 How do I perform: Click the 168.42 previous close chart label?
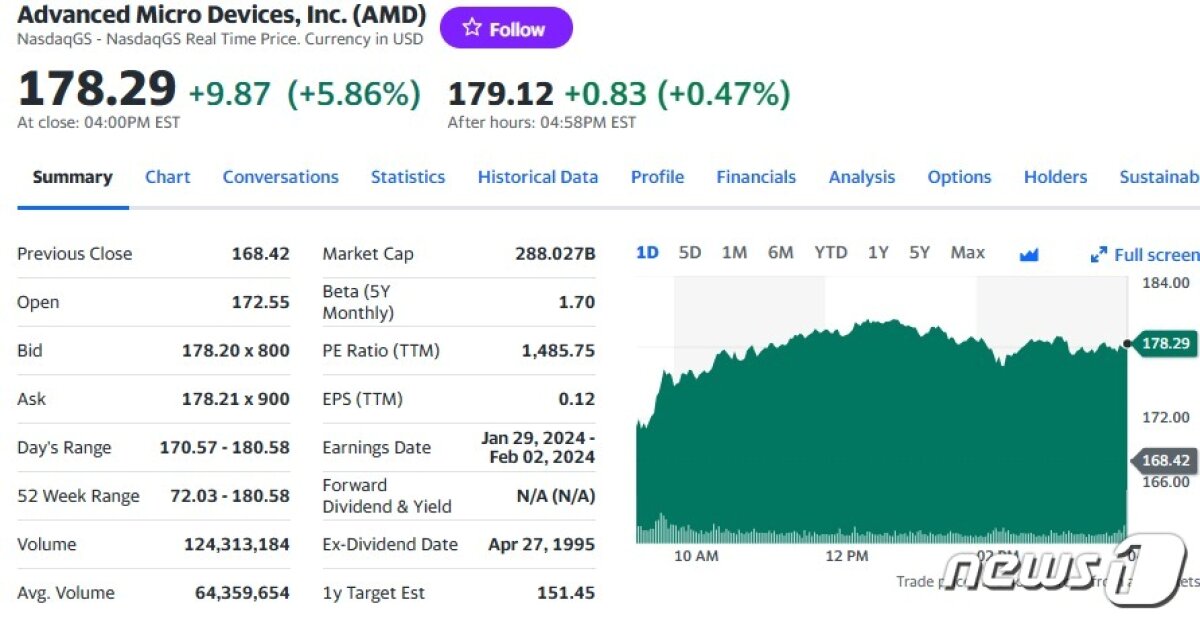pyautogui.click(x=1166, y=461)
